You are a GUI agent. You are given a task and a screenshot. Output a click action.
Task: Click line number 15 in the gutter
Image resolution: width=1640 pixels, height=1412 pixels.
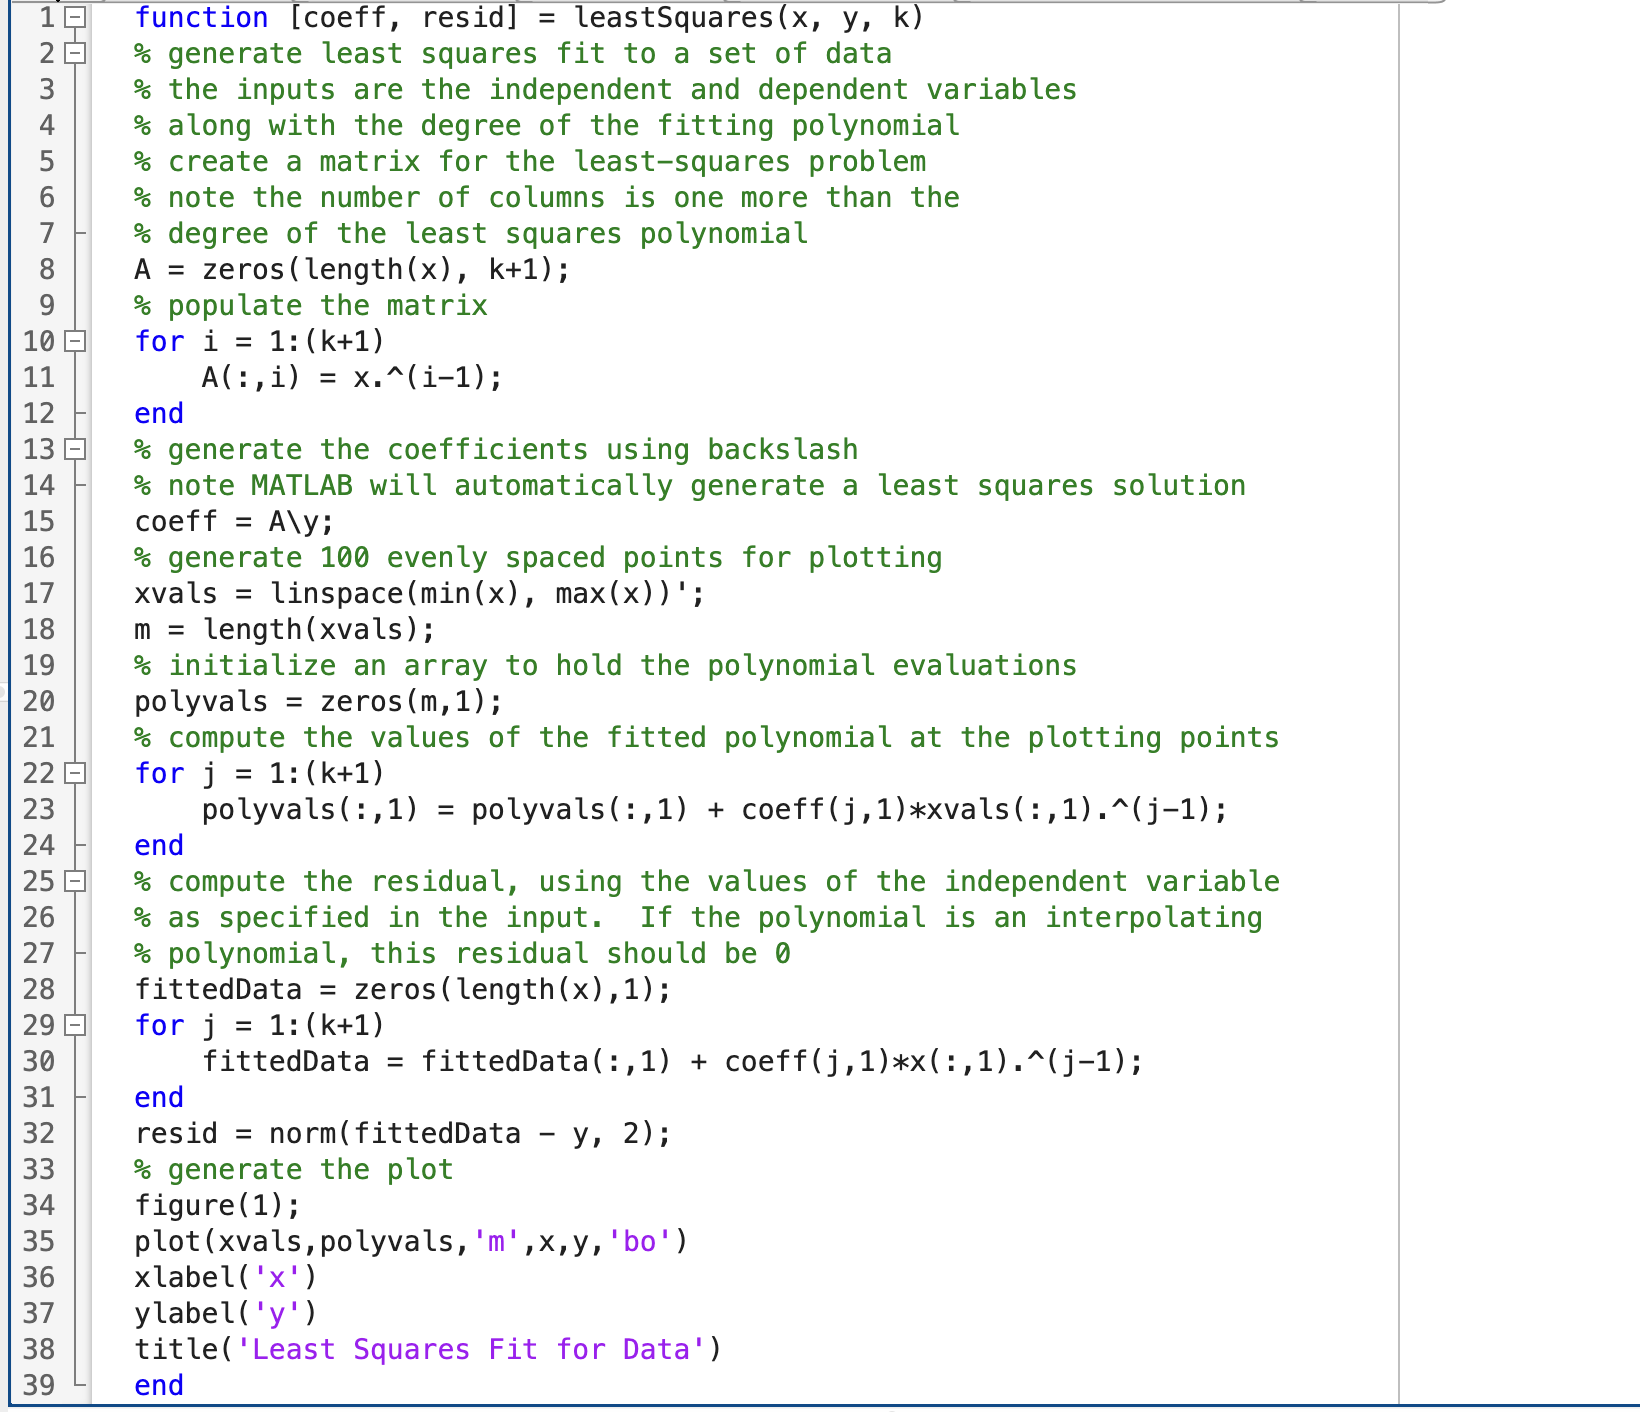[38, 522]
